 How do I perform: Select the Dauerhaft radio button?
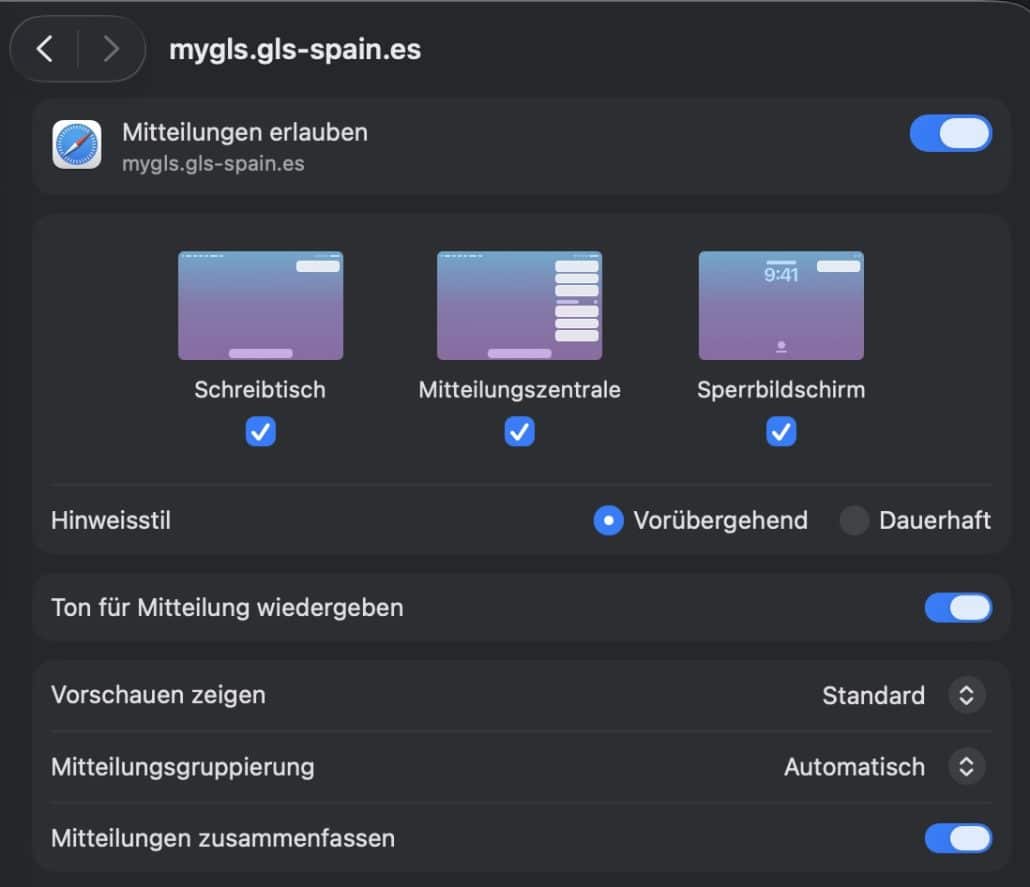855,520
